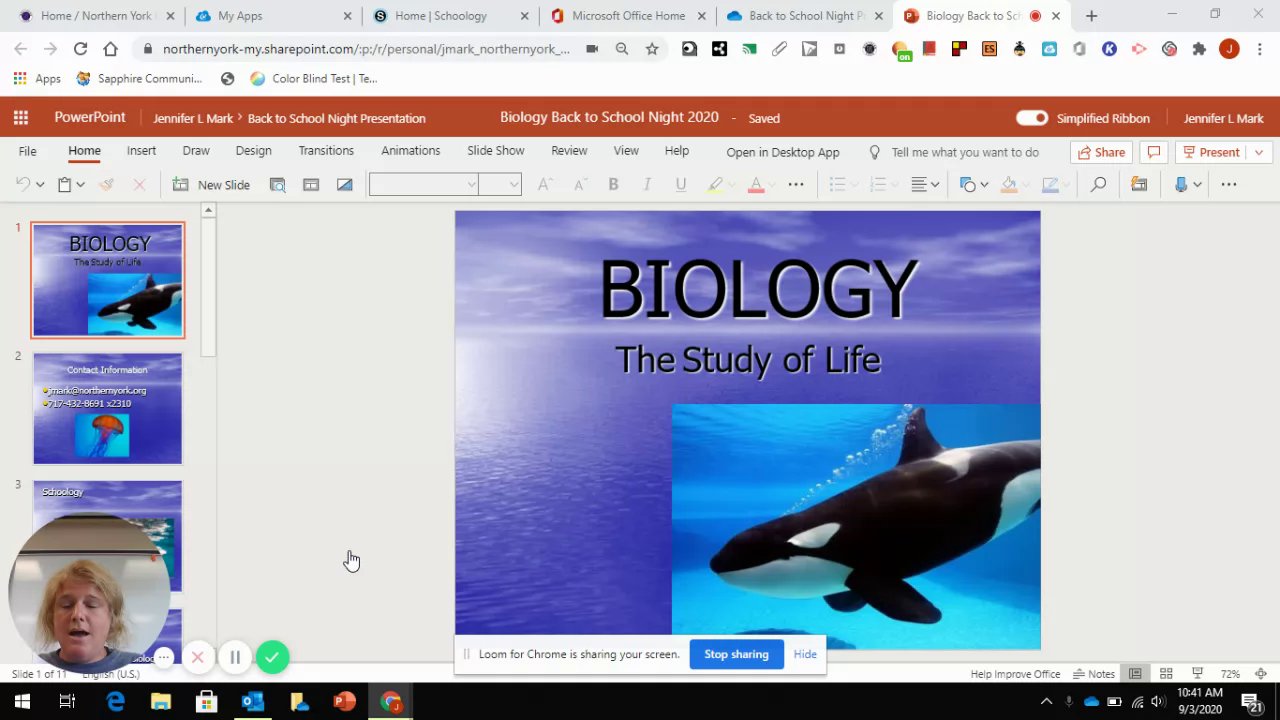
Task: Expand the Present button dropdown arrow
Action: [1259, 152]
